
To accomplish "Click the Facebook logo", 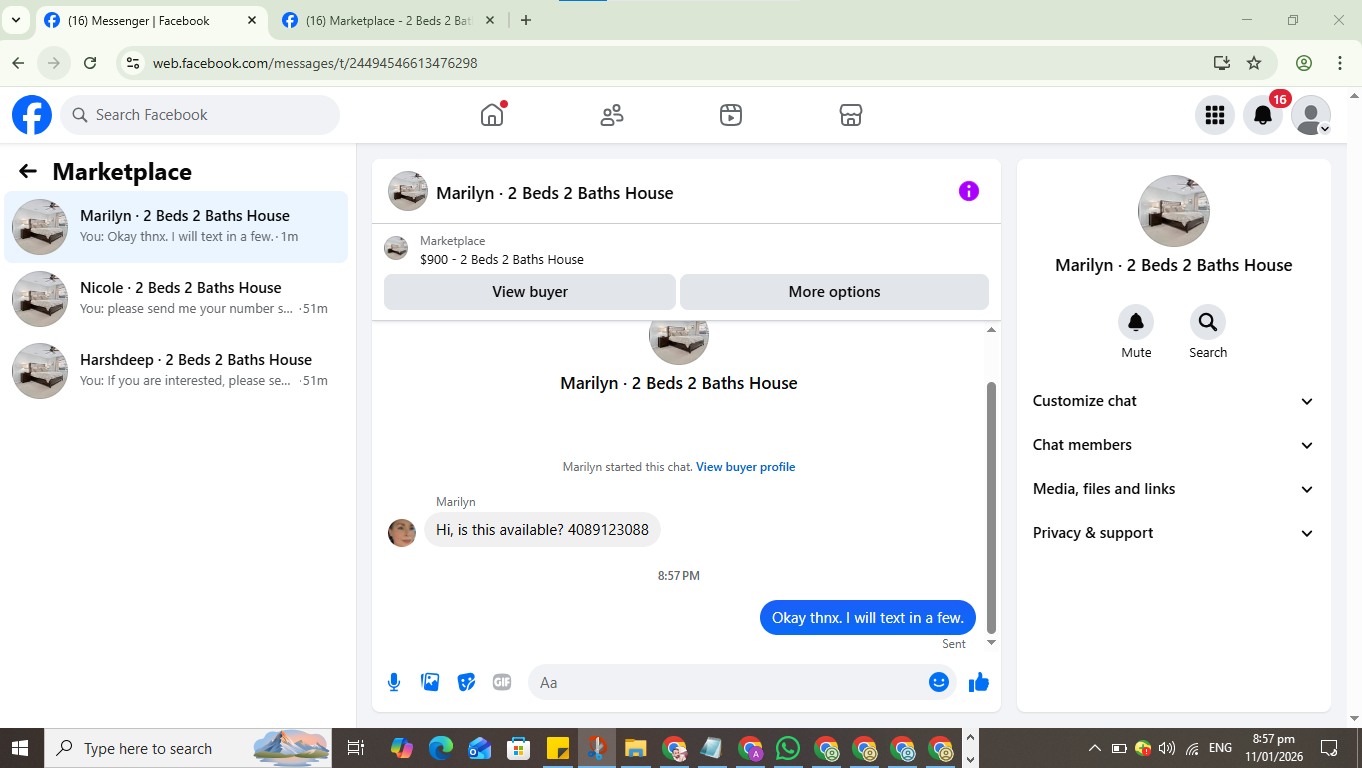I will click(x=32, y=115).
